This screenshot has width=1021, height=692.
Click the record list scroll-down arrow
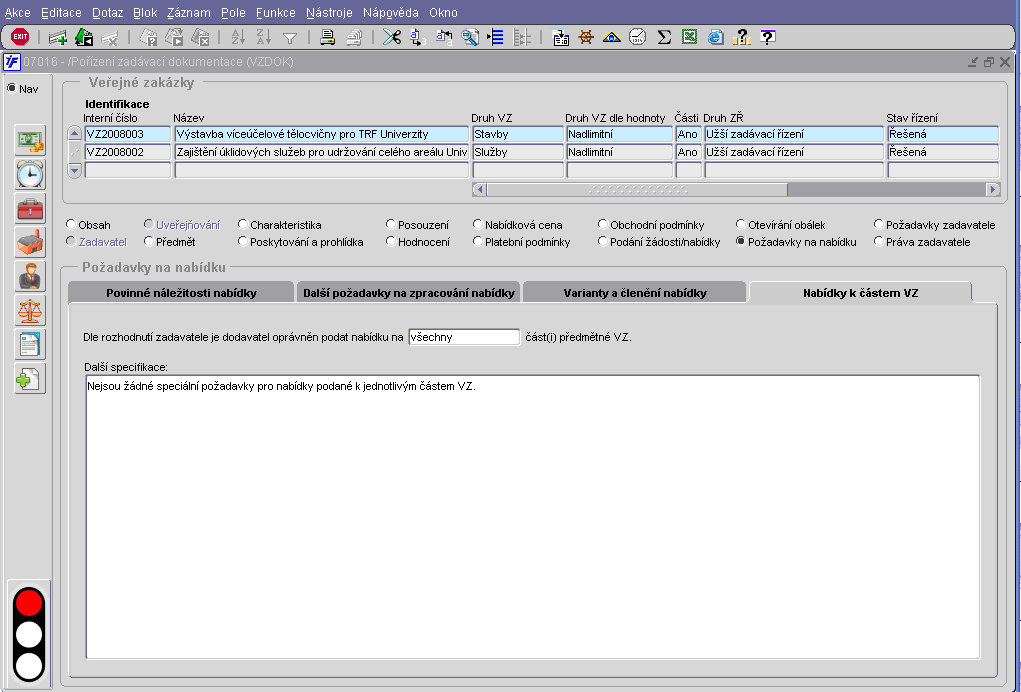click(x=74, y=171)
